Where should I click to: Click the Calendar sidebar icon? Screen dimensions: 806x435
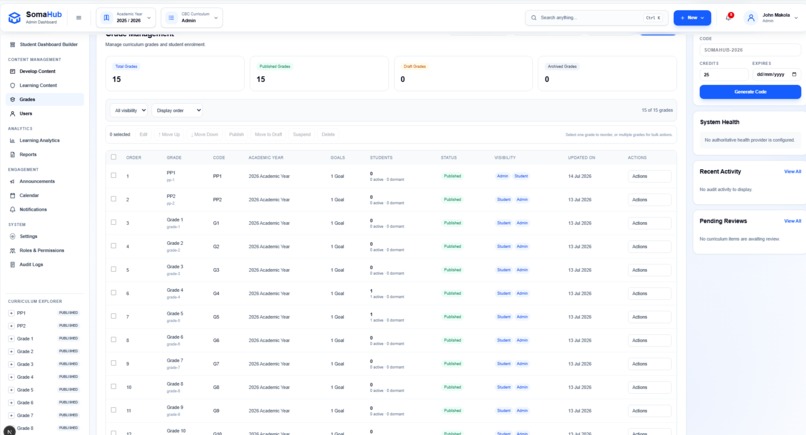pos(13,195)
